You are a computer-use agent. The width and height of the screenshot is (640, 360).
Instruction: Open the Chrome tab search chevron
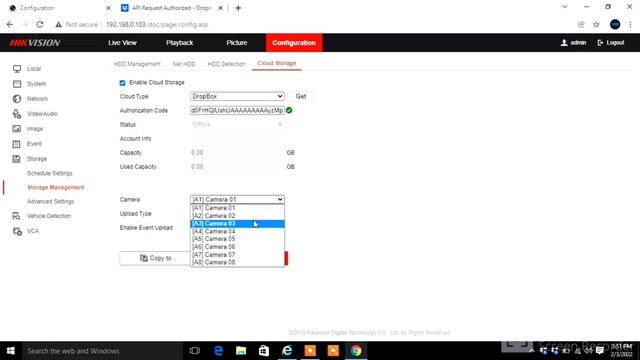point(565,7)
